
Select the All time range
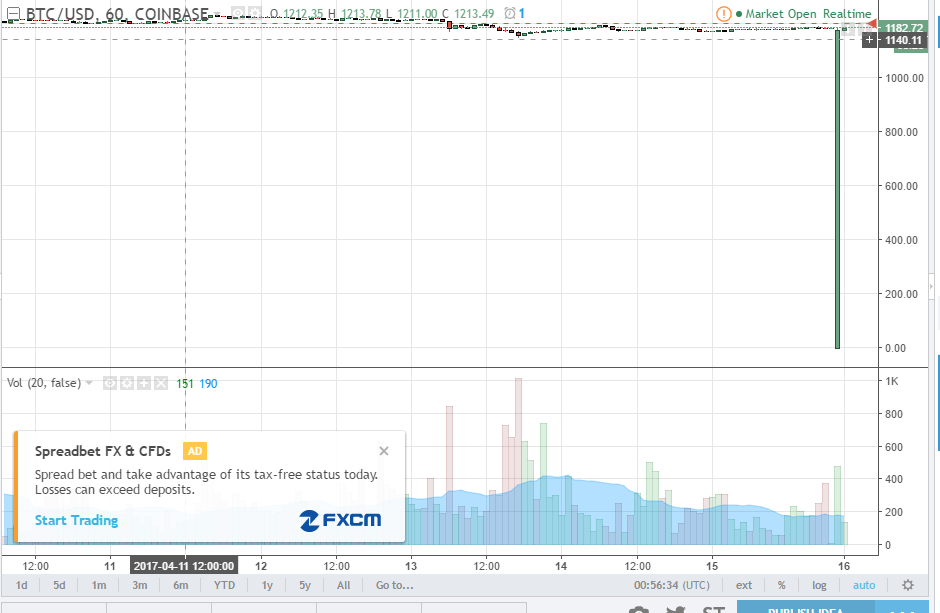344,585
